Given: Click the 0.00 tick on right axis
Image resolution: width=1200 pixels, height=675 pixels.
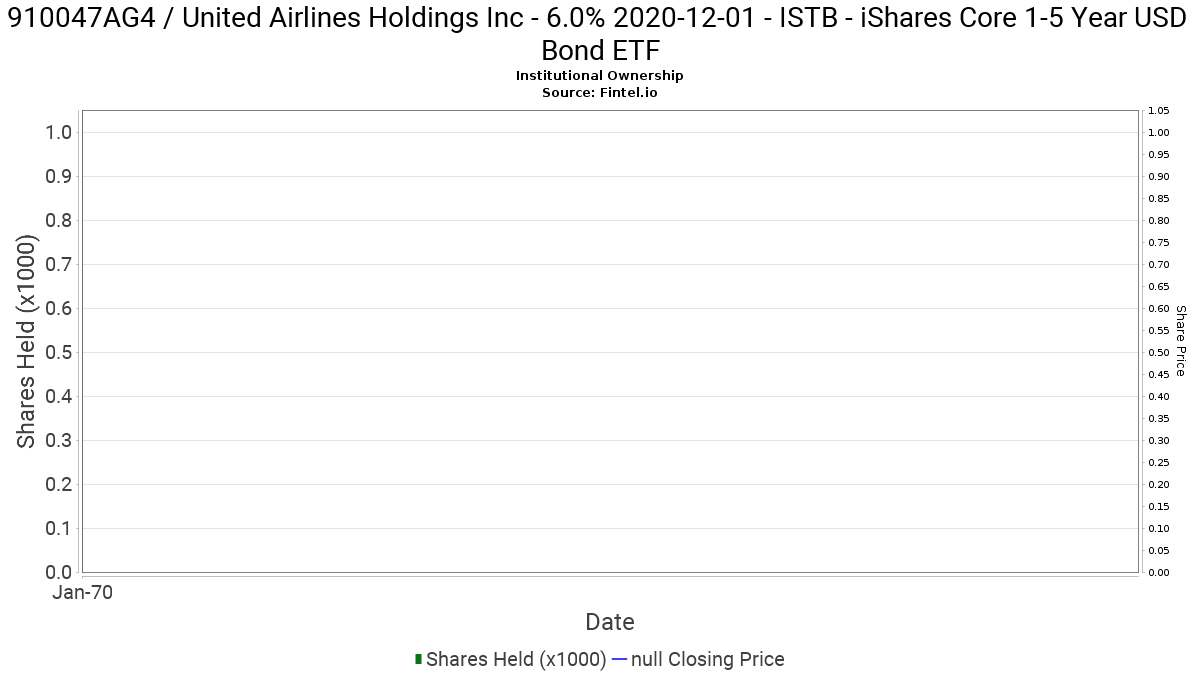Looking at the screenshot, I should tap(1159, 572).
